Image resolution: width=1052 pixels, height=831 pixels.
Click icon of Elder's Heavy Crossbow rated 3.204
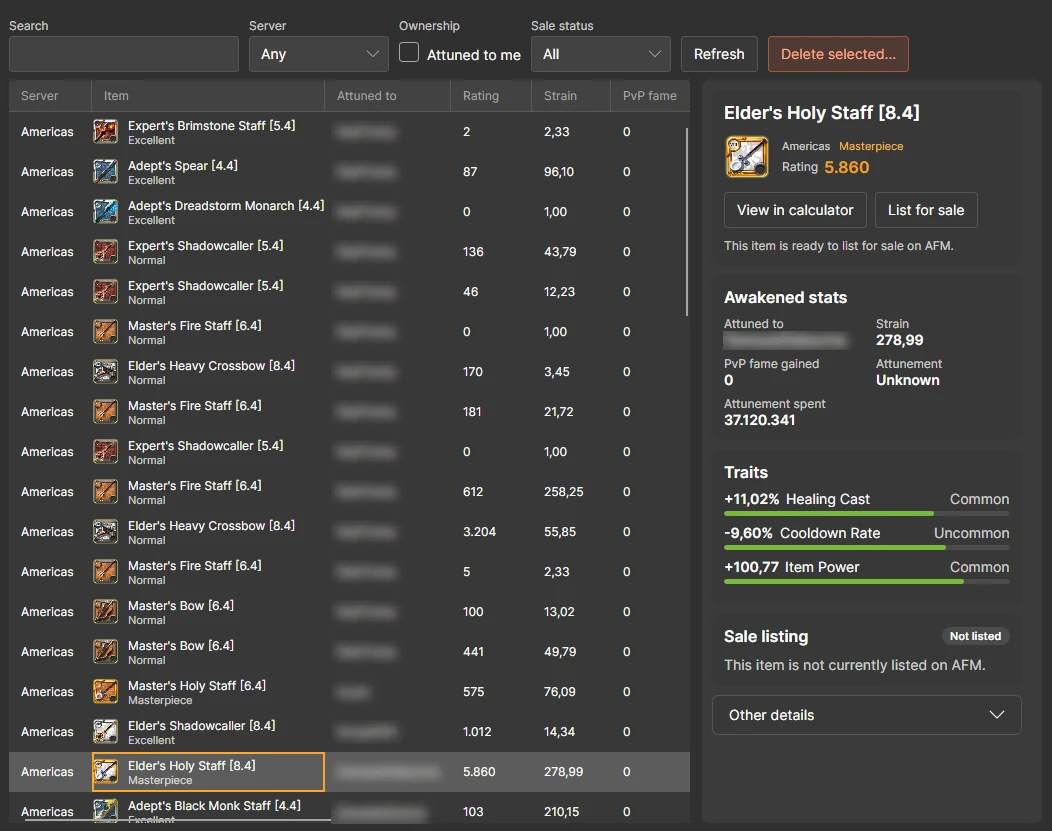(x=105, y=532)
